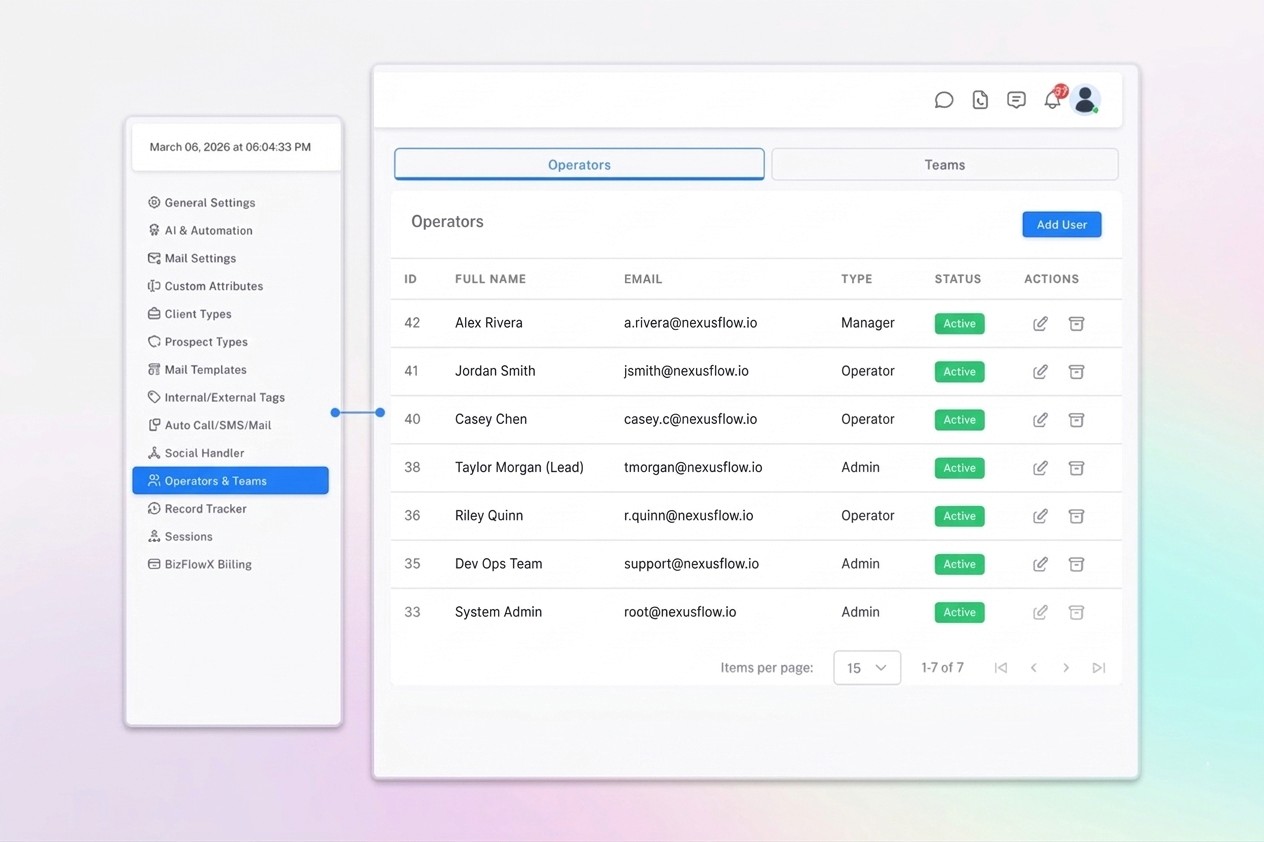The height and width of the screenshot is (842, 1264).
Task: Go to the first page
Action: point(1000,668)
